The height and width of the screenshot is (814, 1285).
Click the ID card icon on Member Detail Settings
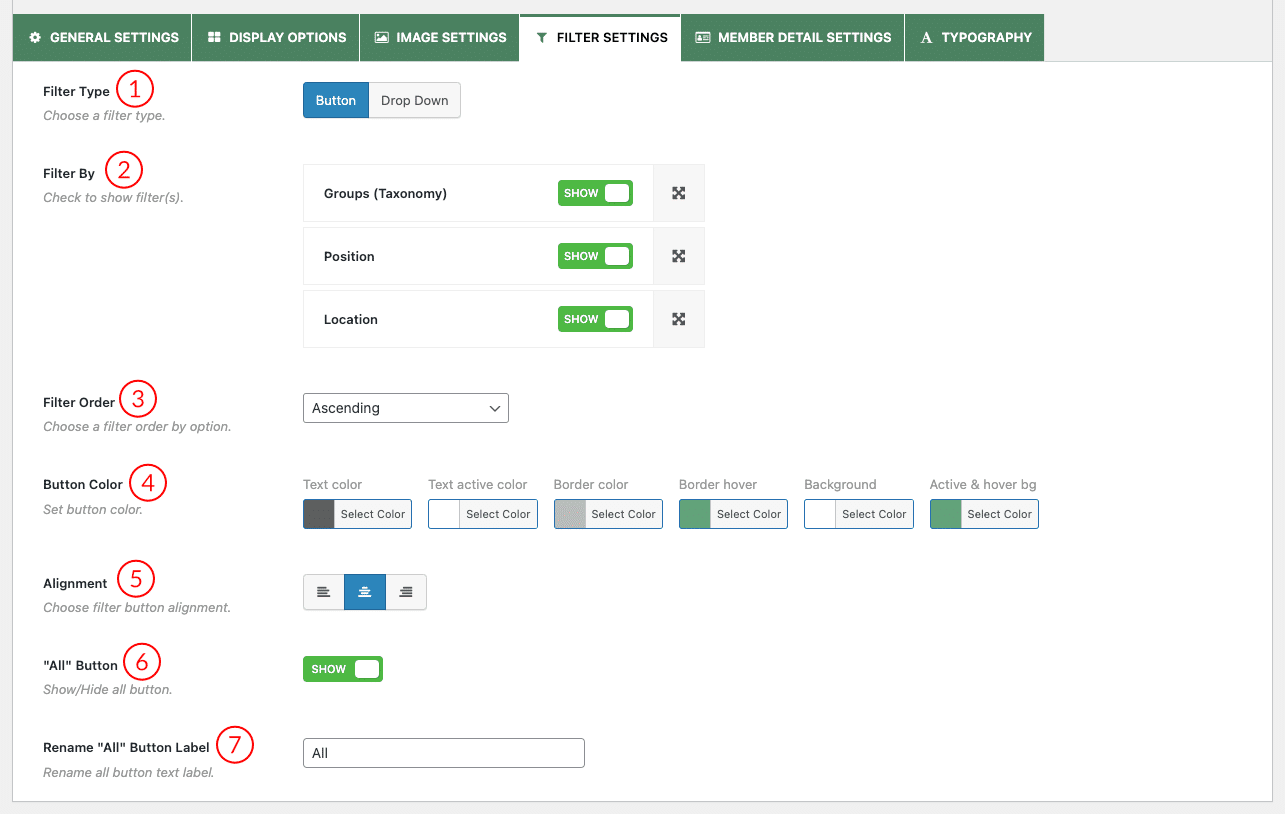[703, 38]
